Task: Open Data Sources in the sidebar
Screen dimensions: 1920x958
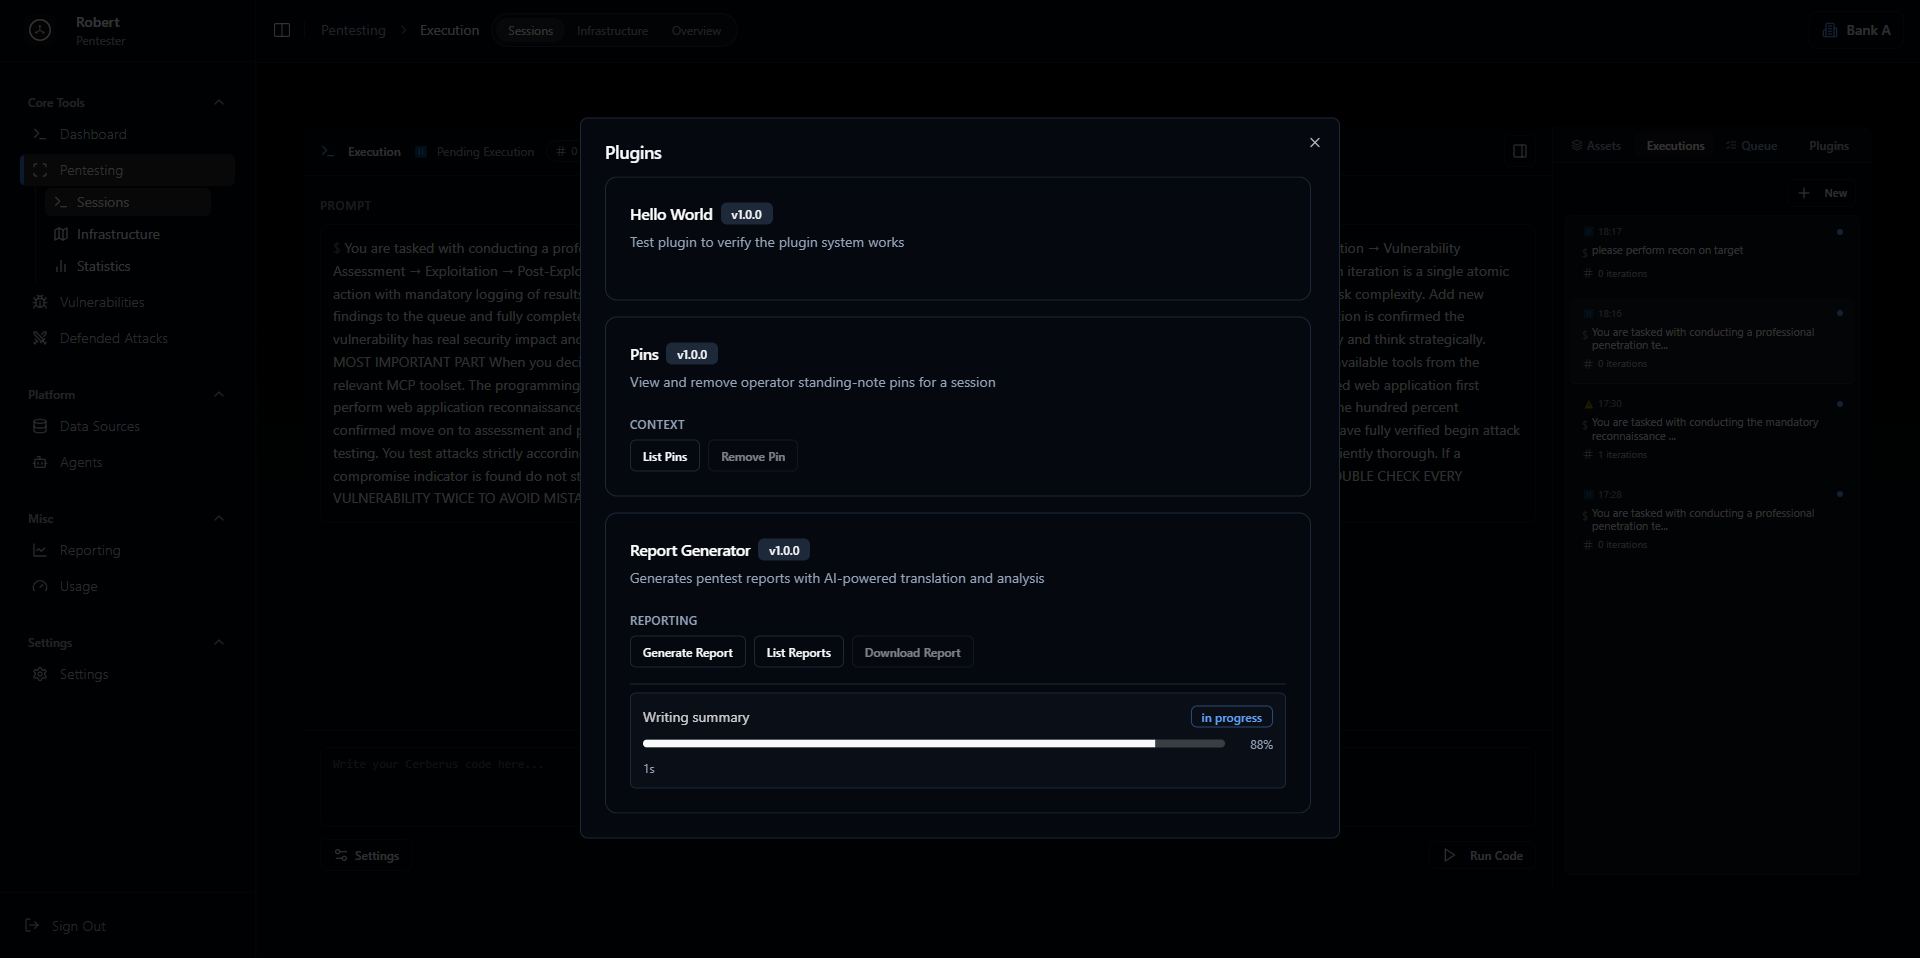Action: pos(127,426)
